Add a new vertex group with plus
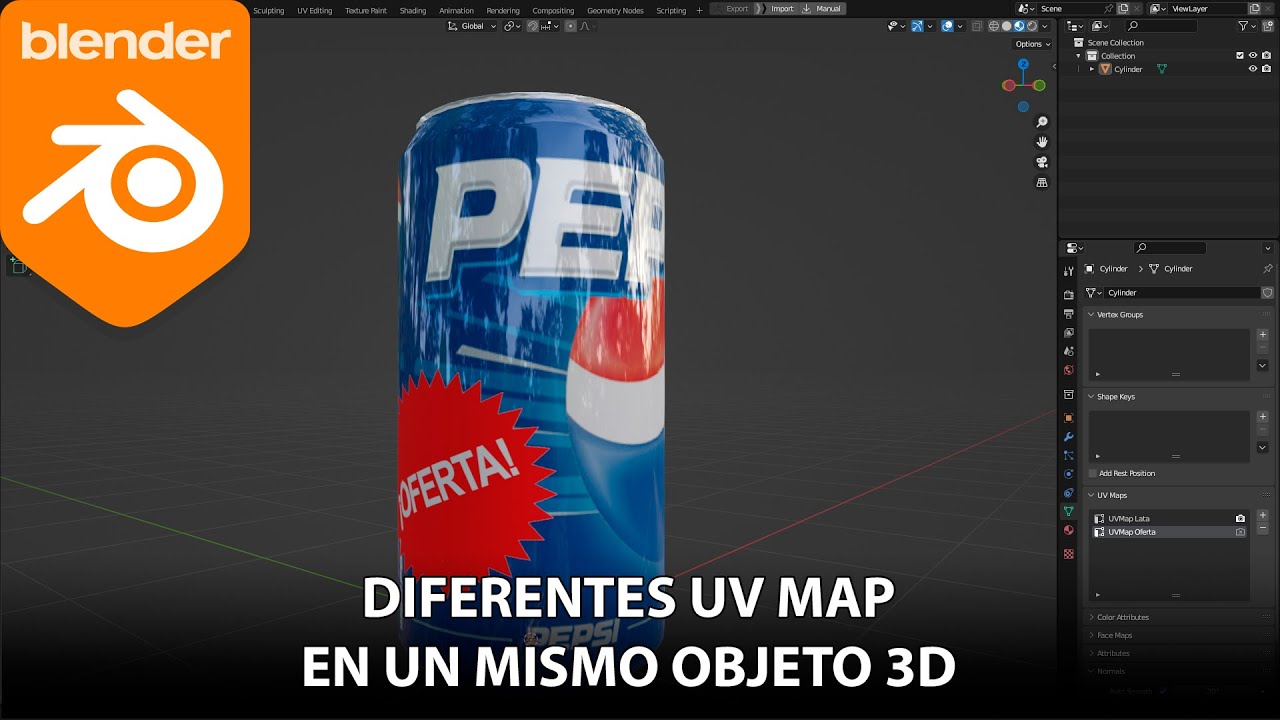The image size is (1280, 720). pos(1262,335)
